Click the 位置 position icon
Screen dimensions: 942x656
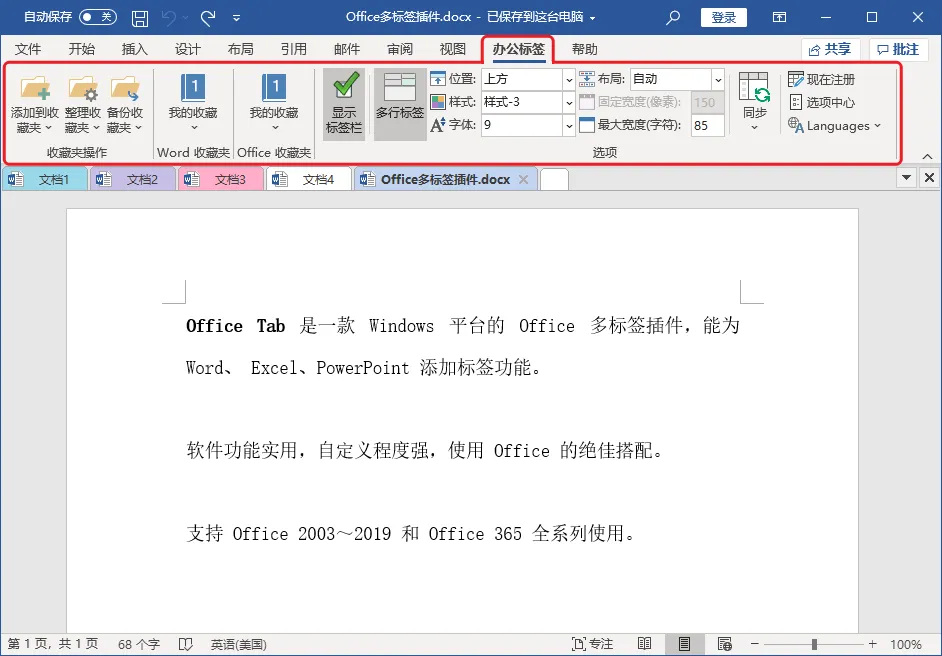pos(438,79)
